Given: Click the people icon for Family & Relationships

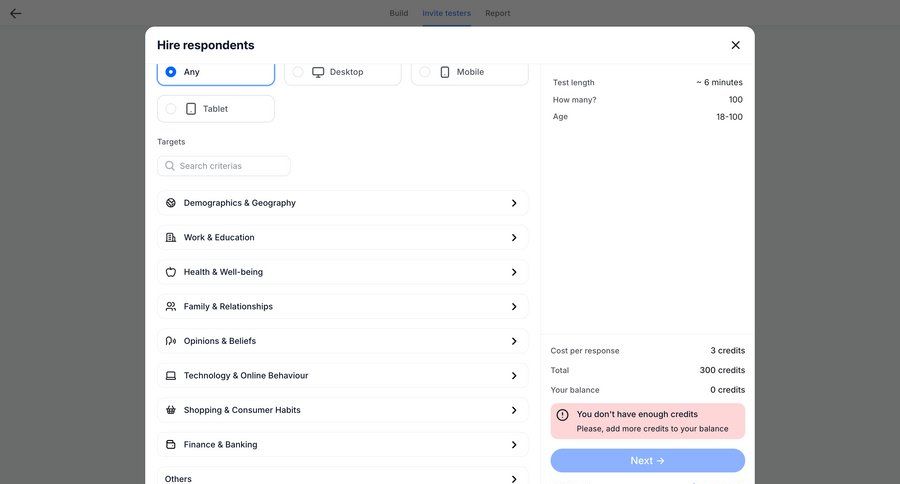Looking at the screenshot, I should coord(171,307).
